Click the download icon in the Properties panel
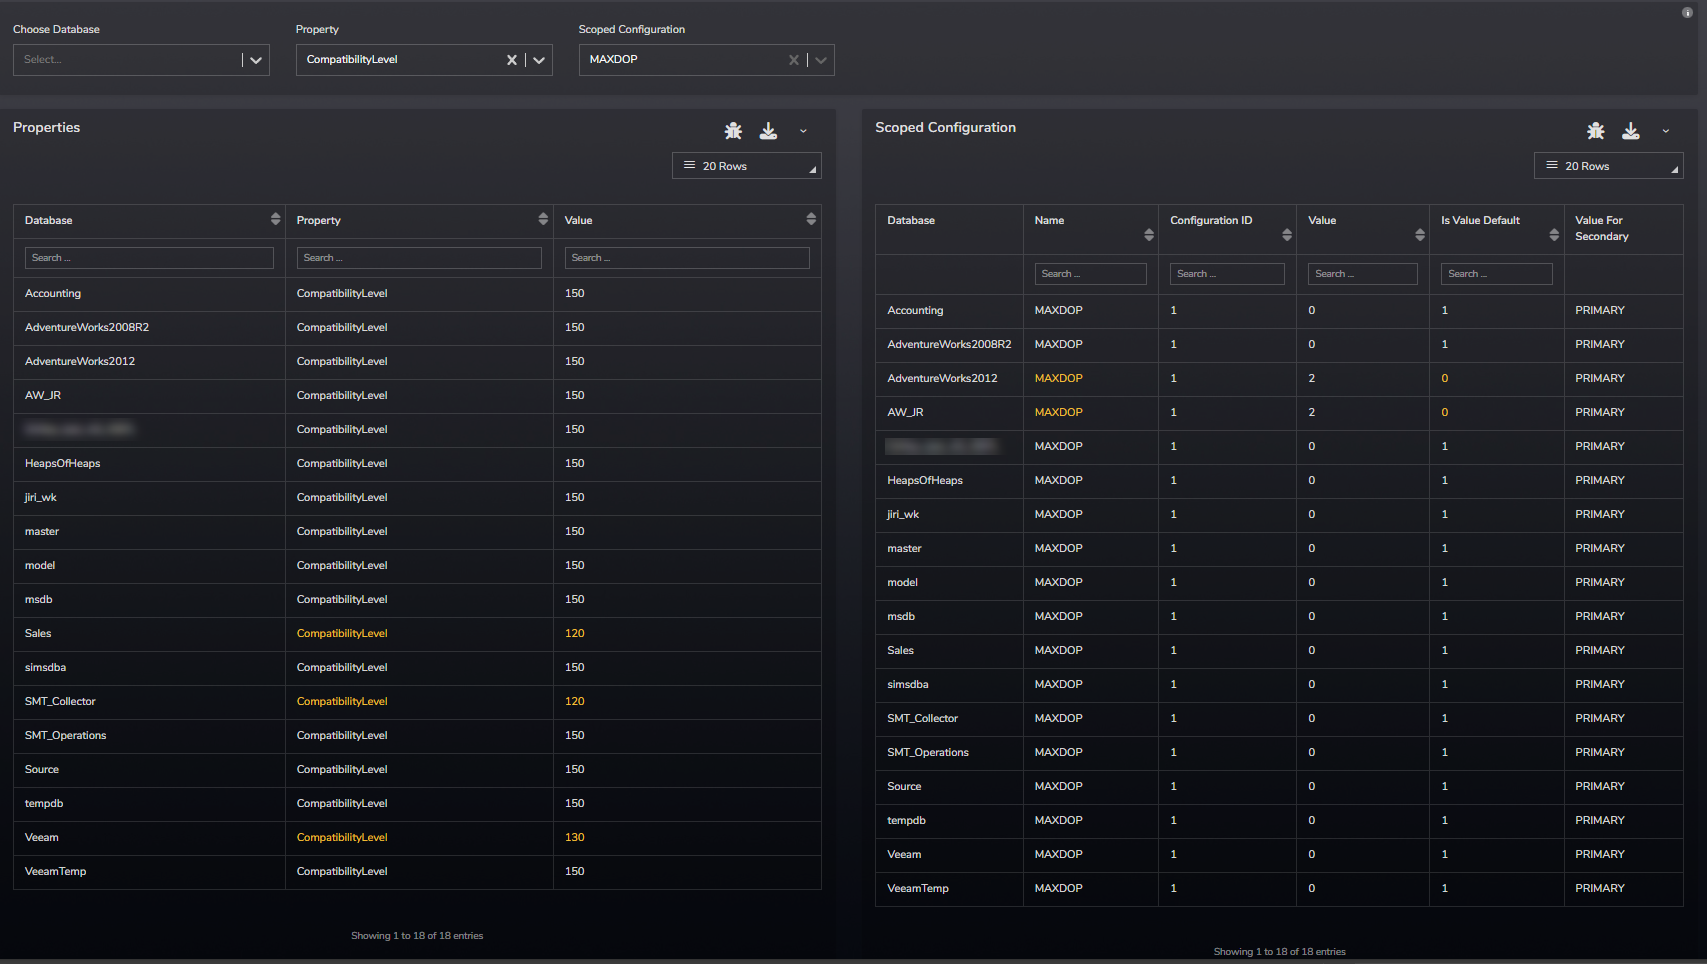 (768, 131)
